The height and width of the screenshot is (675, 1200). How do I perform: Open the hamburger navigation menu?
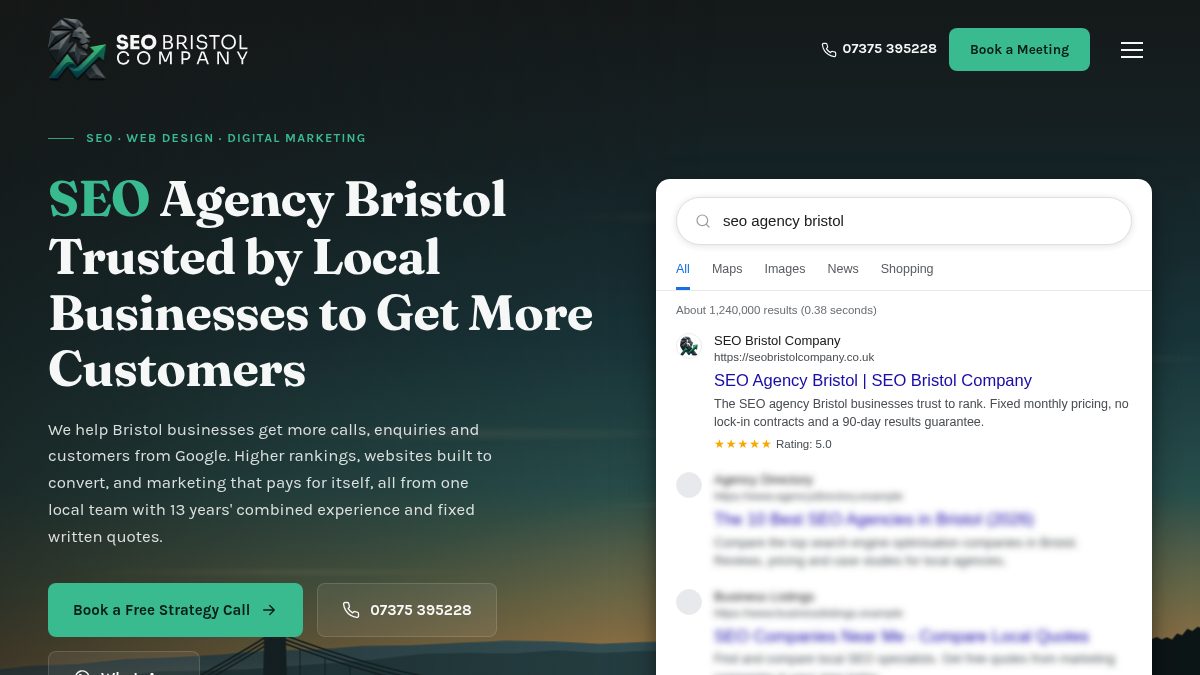click(1131, 50)
